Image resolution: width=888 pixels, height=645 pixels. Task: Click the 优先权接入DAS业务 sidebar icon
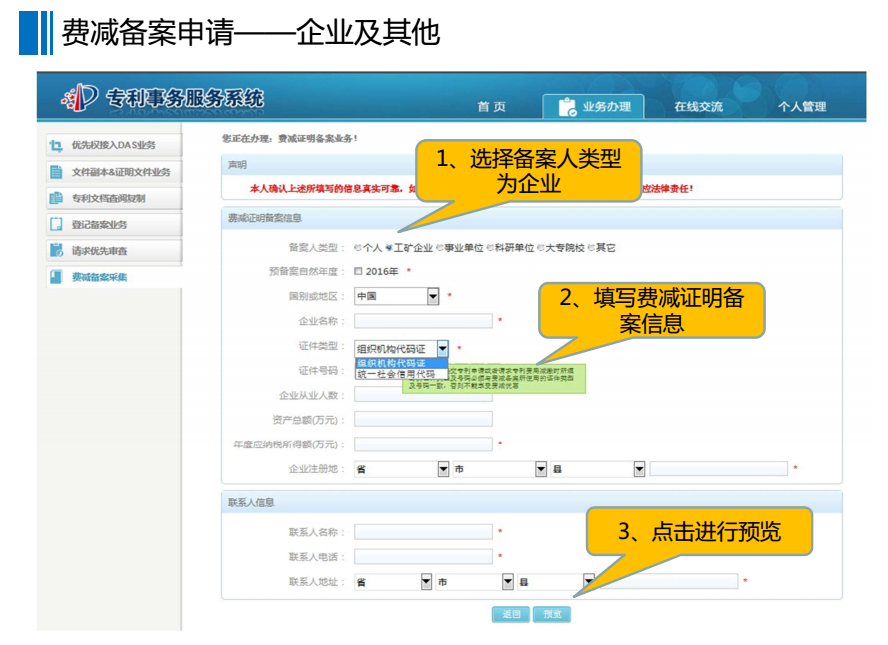pos(56,146)
